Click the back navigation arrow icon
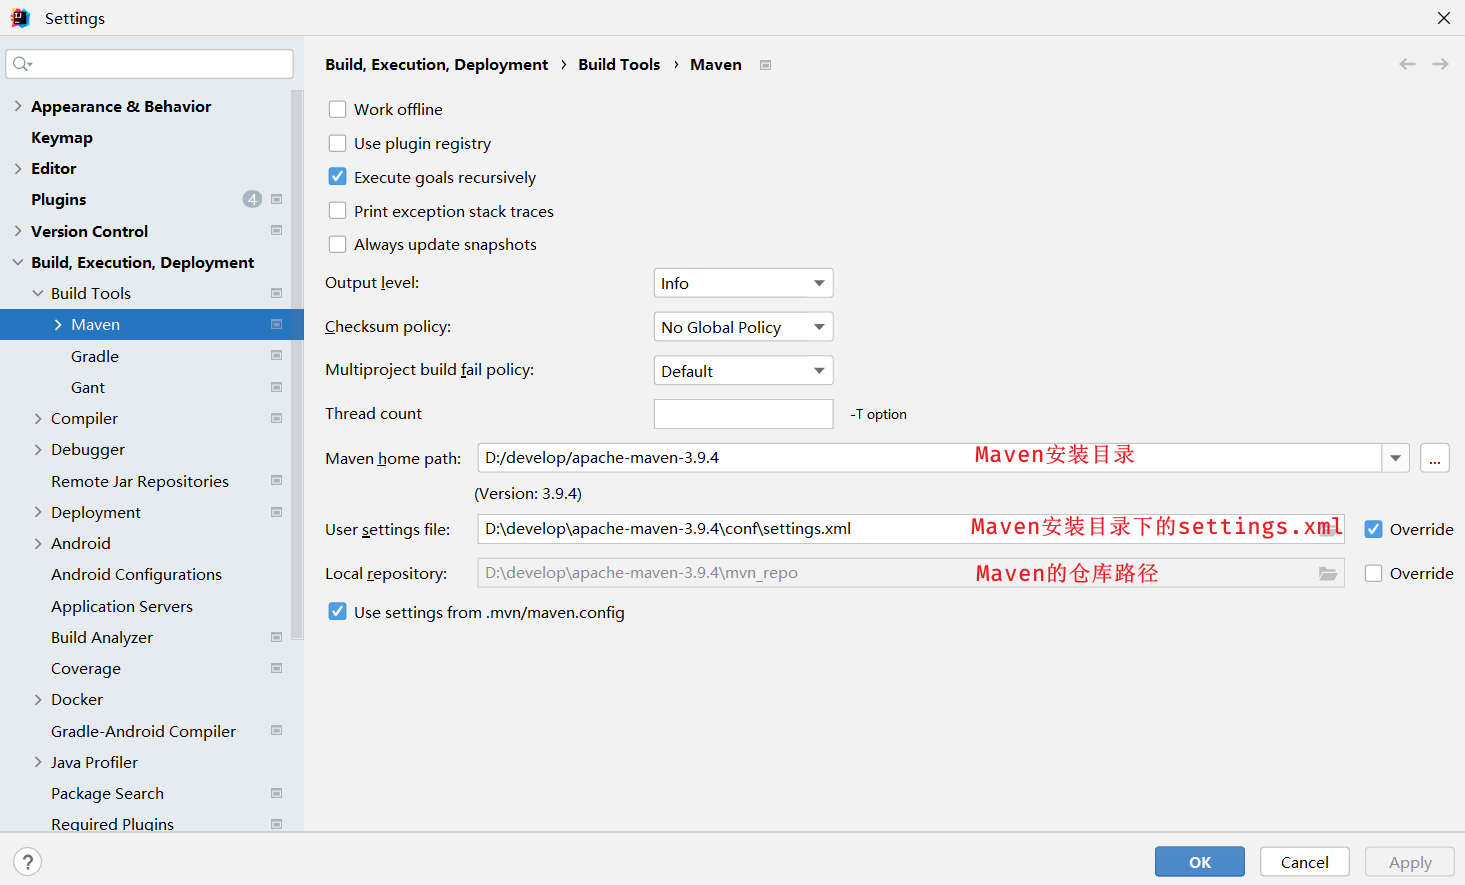 (x=1407, y=64)
